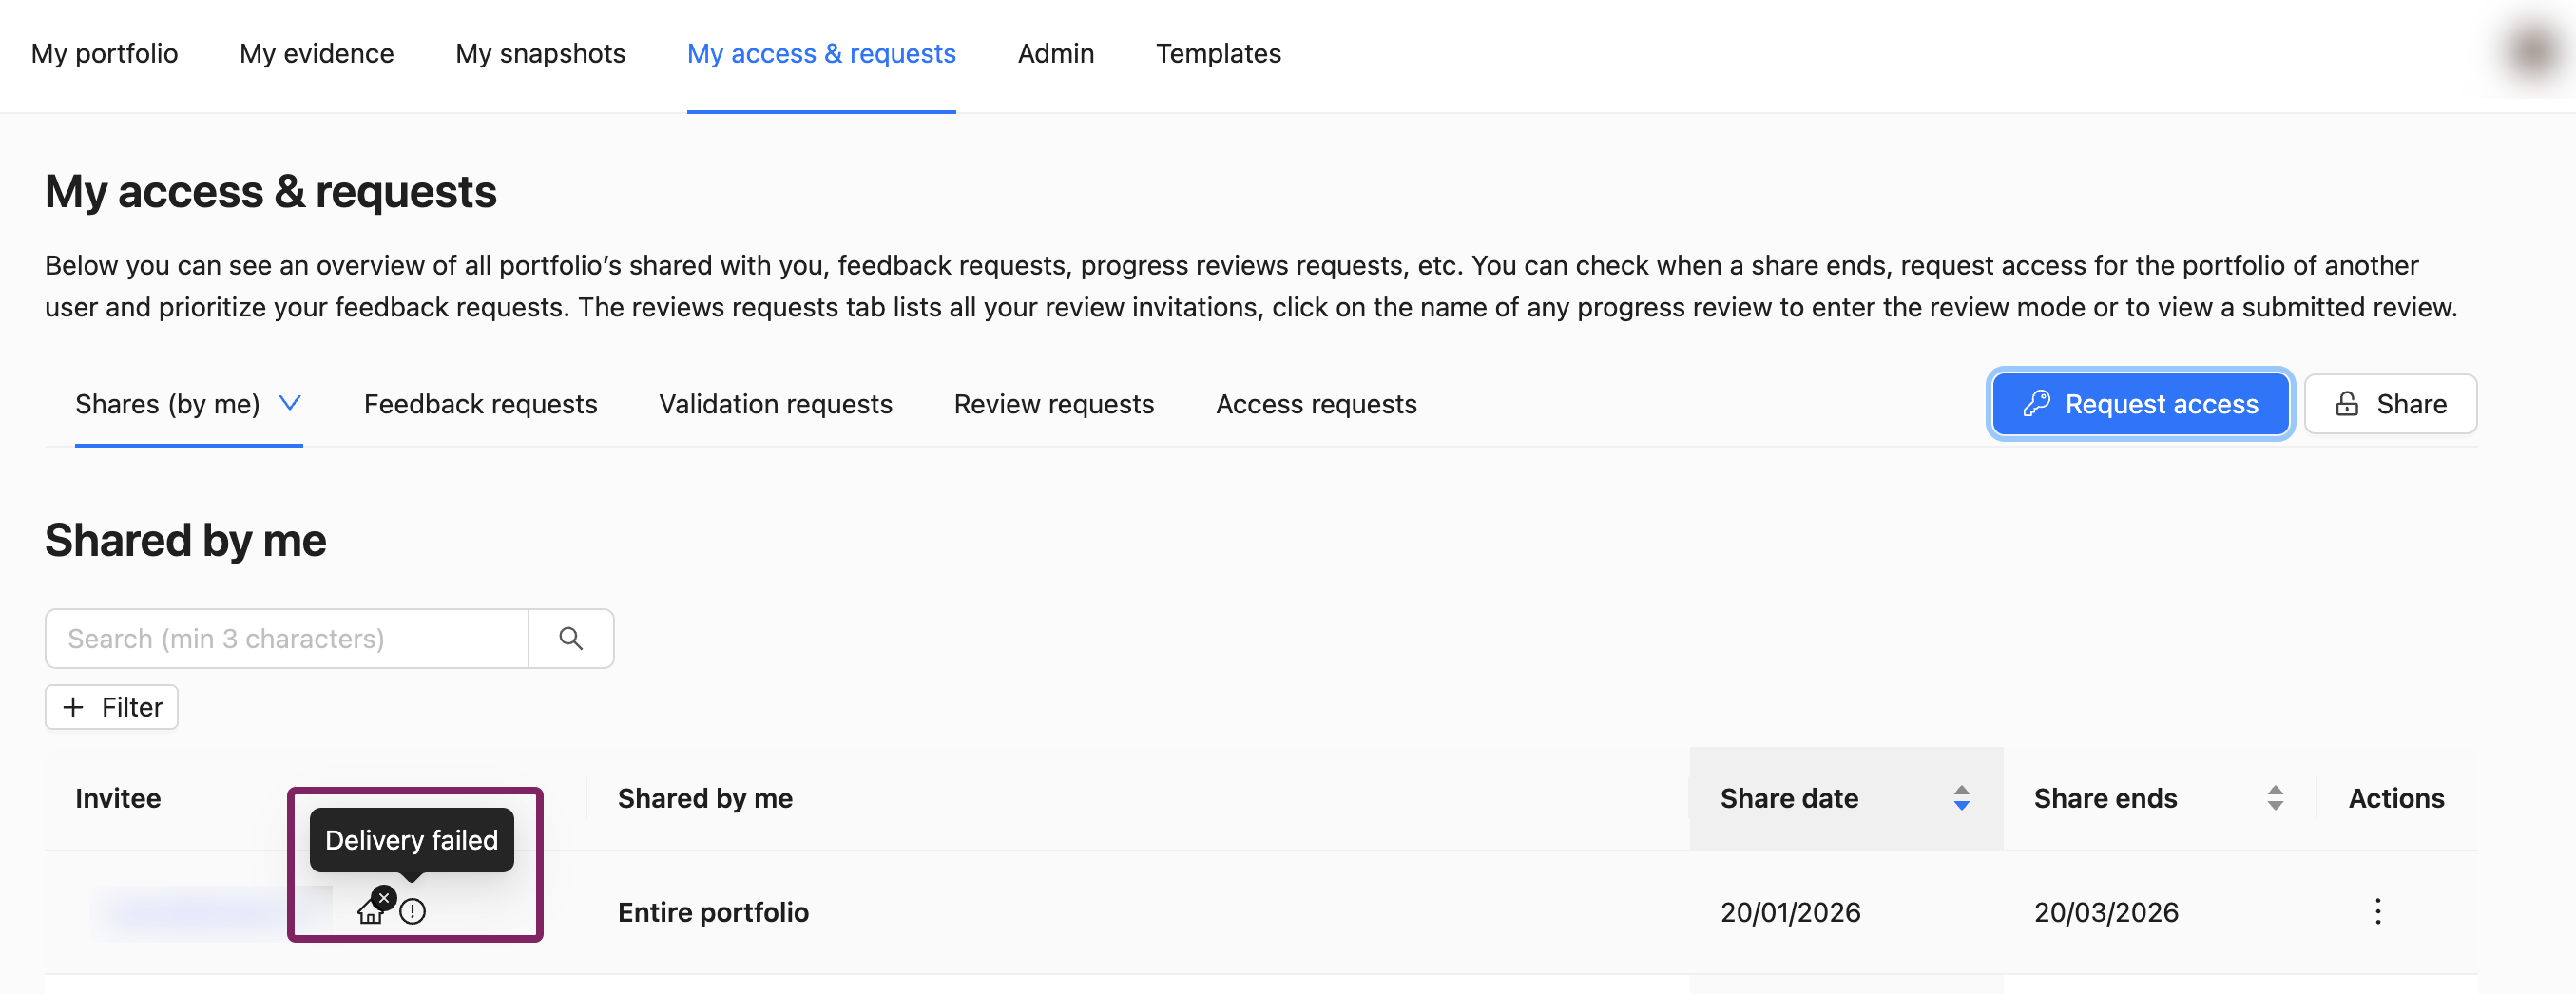The height and width of the screenshot is (994, 2576).
Task: Go to My evidence
Action: point(316,53)
